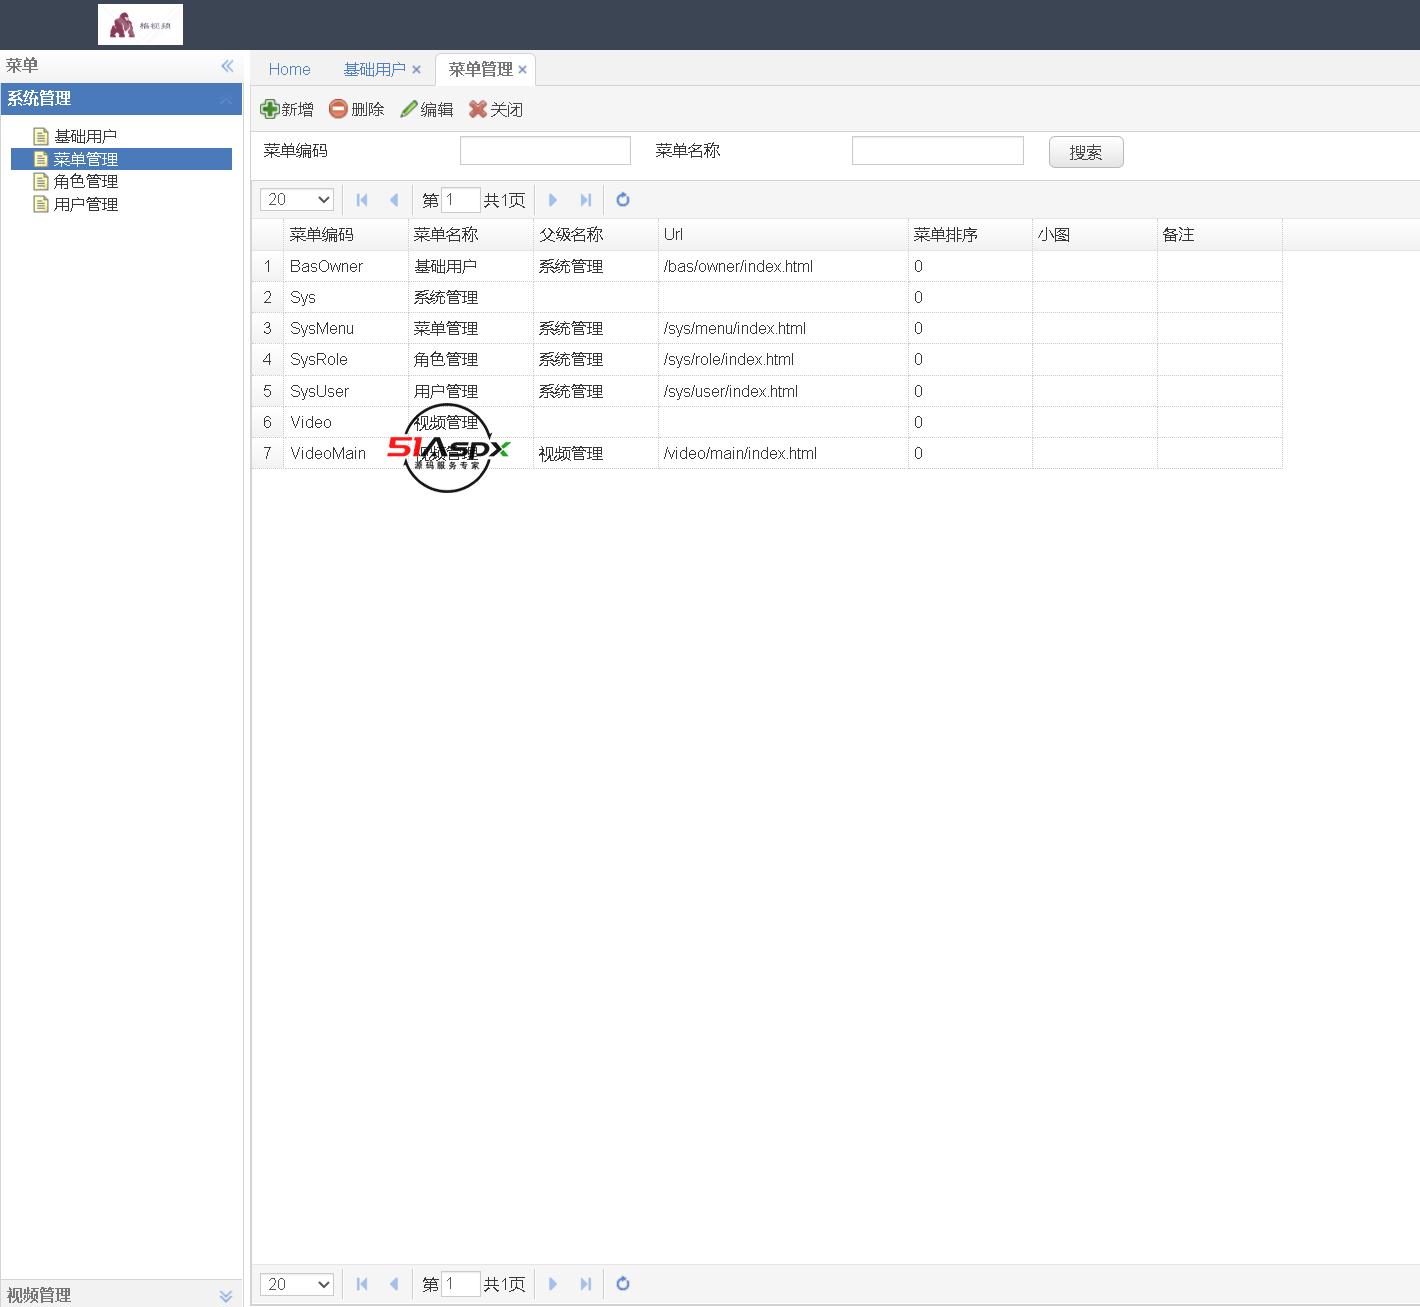Viewport: 1420px width, 1307px height.
Task: Click /sys/user/index.html Url cell
Action: (783, 391)
